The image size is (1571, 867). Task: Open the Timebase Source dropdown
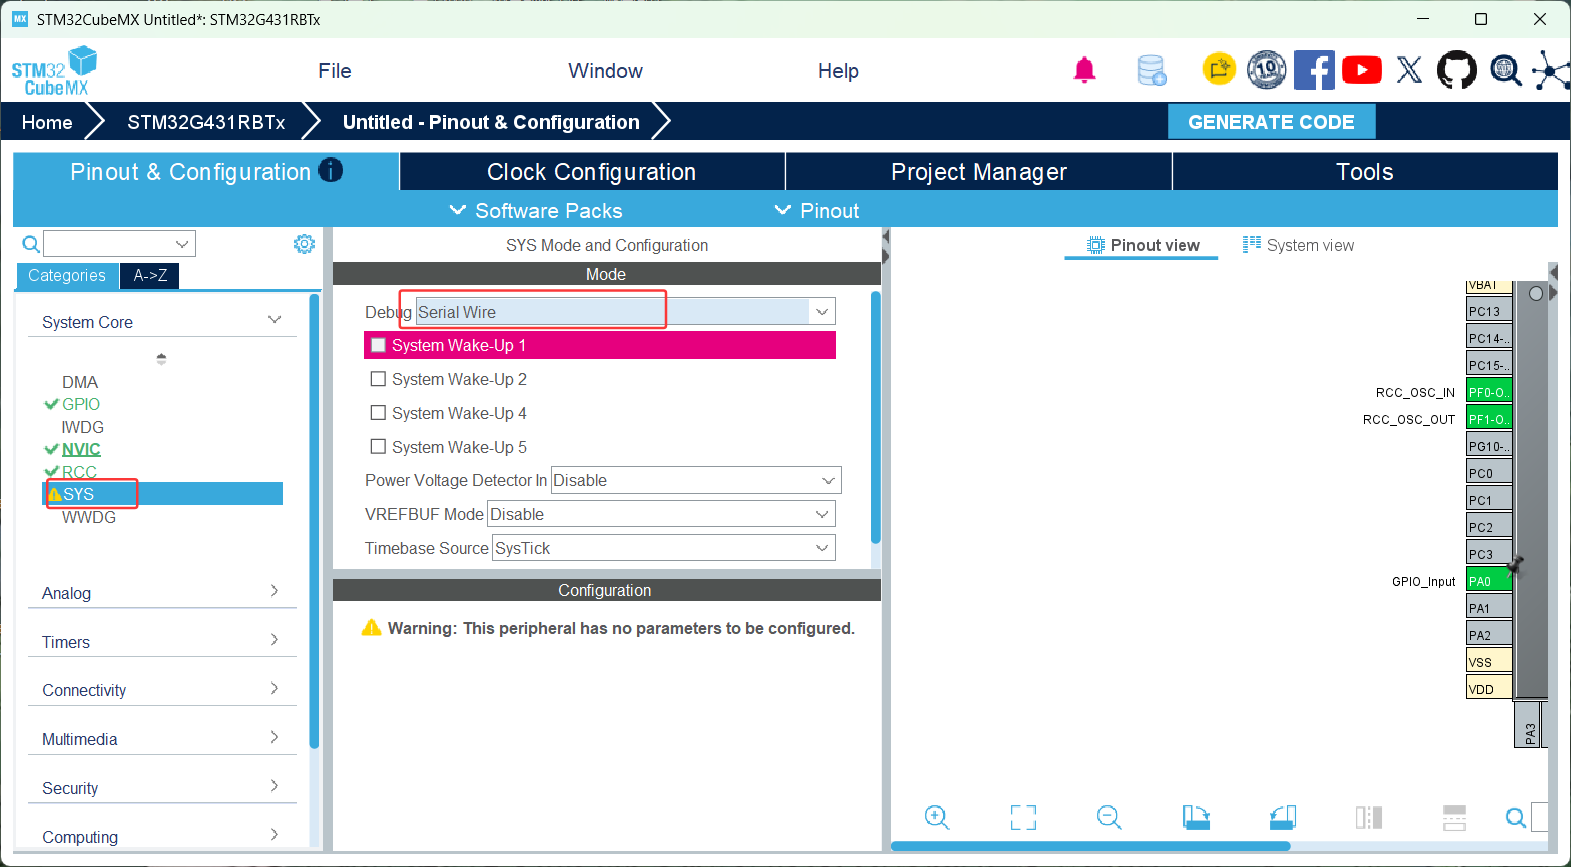(x=664, y=548)
